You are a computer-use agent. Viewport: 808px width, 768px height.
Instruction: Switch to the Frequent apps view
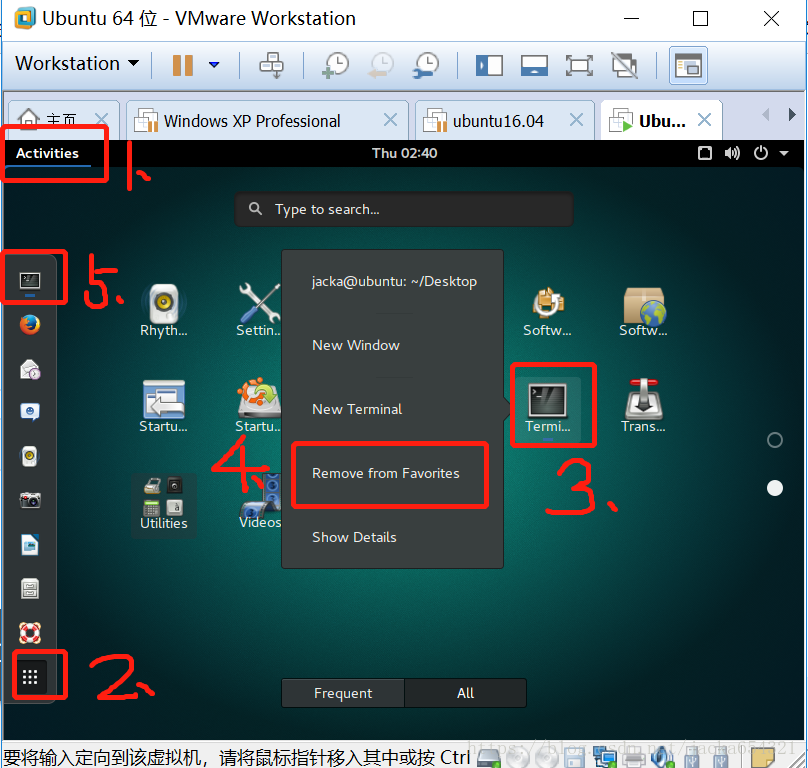[343, 693]
